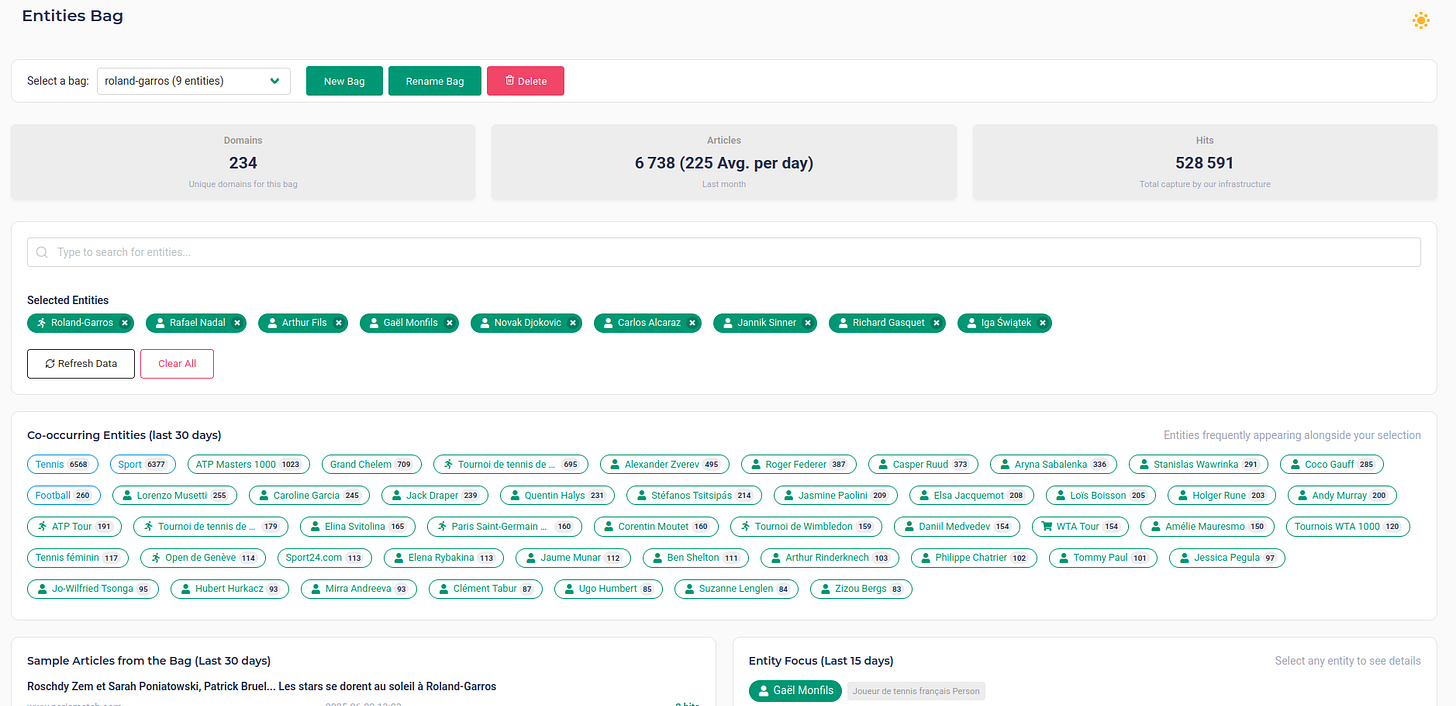Screen dimensions: 1456x706
Task: Add Tennis féminin entity tag
Action: (x=78, y=558)
